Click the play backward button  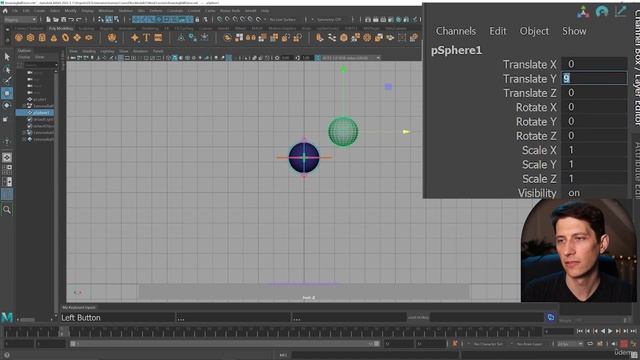(603, 331)
